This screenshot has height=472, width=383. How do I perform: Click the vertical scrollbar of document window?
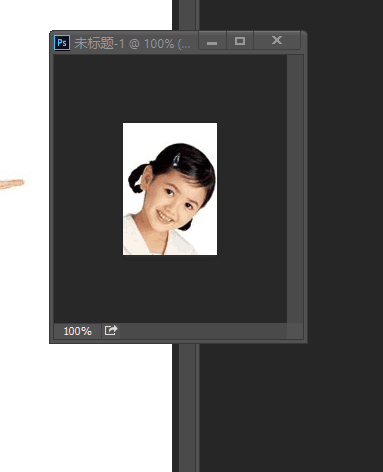tap(295, 189)
